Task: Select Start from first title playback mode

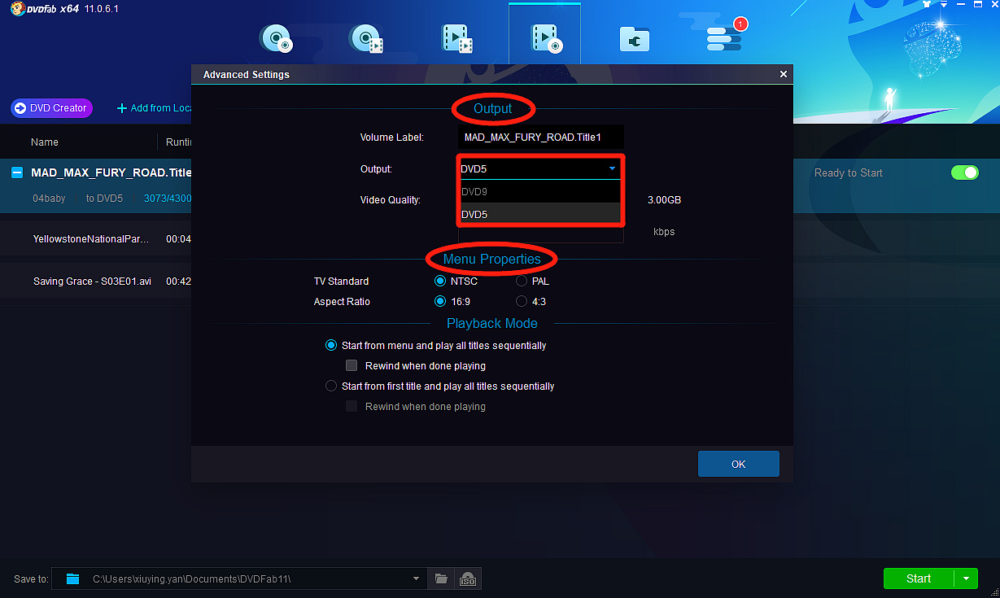Action: pyautogui.click(x=331, y=386)
